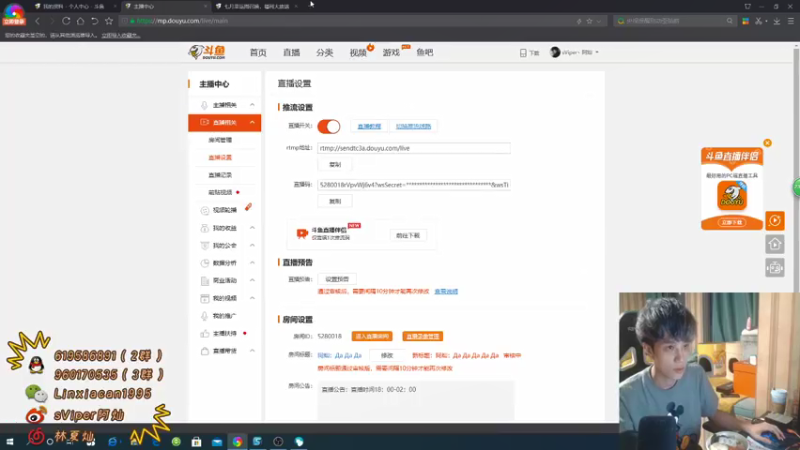Open the first blue link beside live switch
Screen dimensions: 800x450
tap(369, 126)
